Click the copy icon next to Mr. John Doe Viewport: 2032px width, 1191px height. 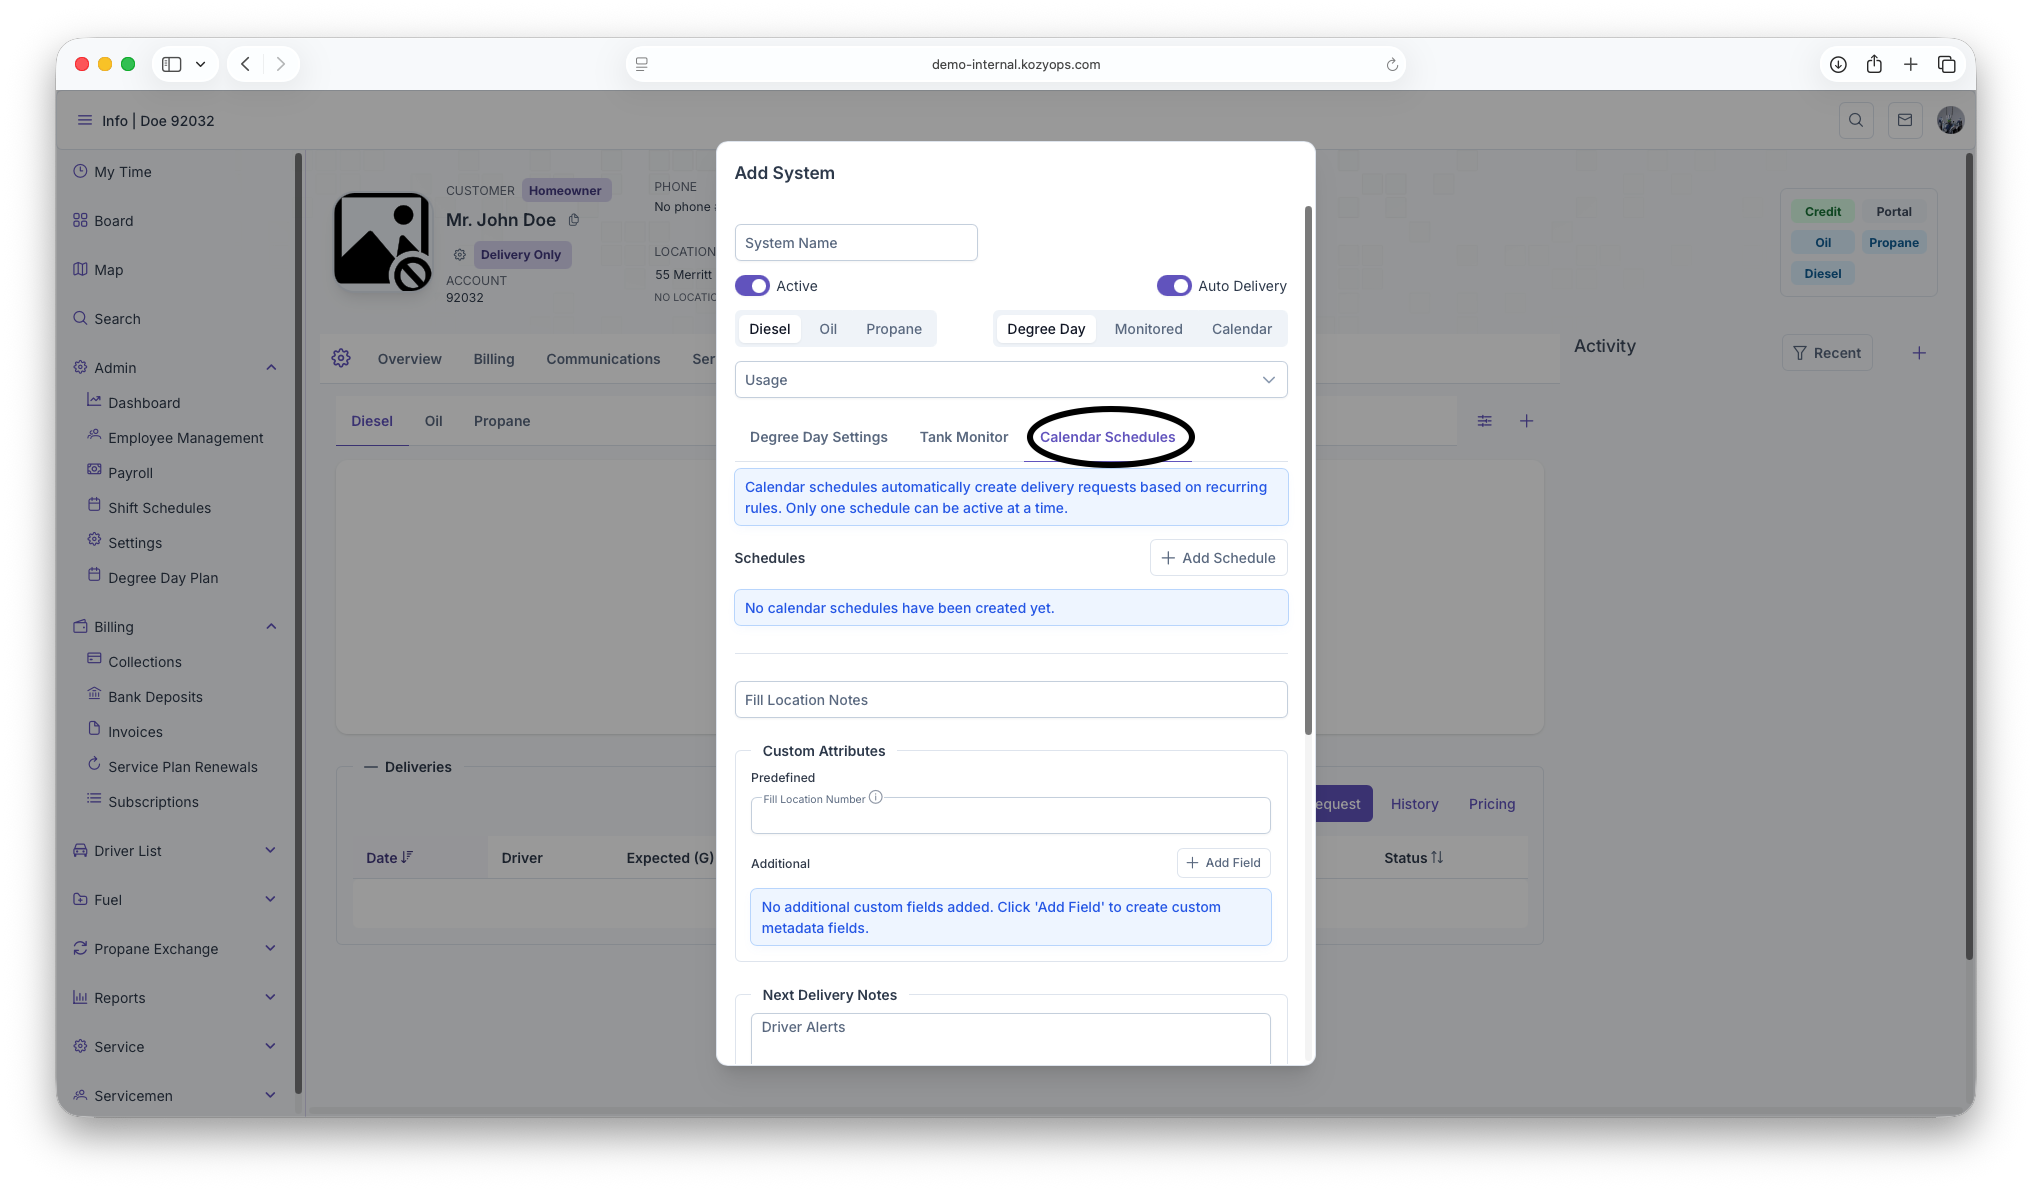pyautogui.click(x=574, y=220)
